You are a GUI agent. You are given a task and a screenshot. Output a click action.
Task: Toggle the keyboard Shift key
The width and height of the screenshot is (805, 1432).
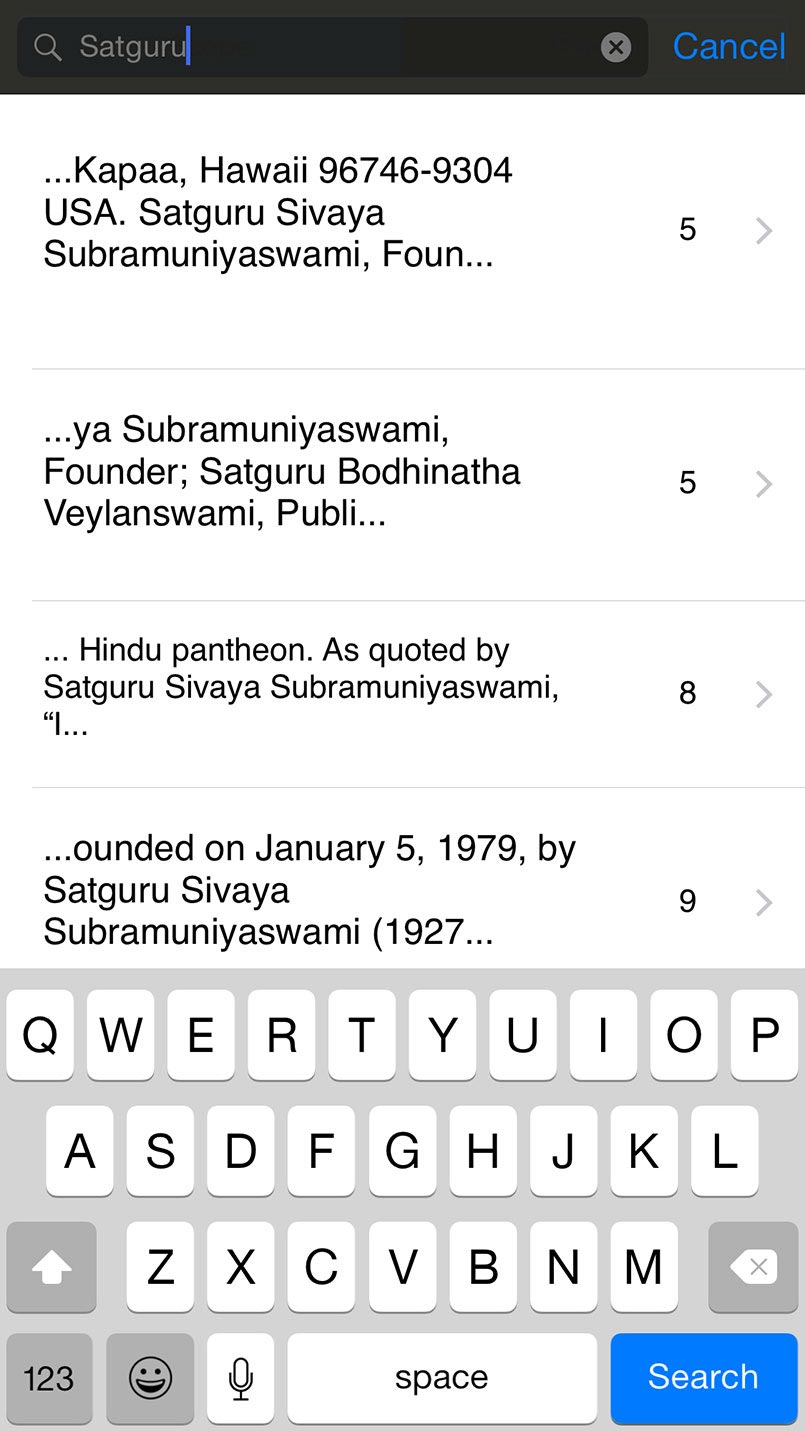(52, 1267)
